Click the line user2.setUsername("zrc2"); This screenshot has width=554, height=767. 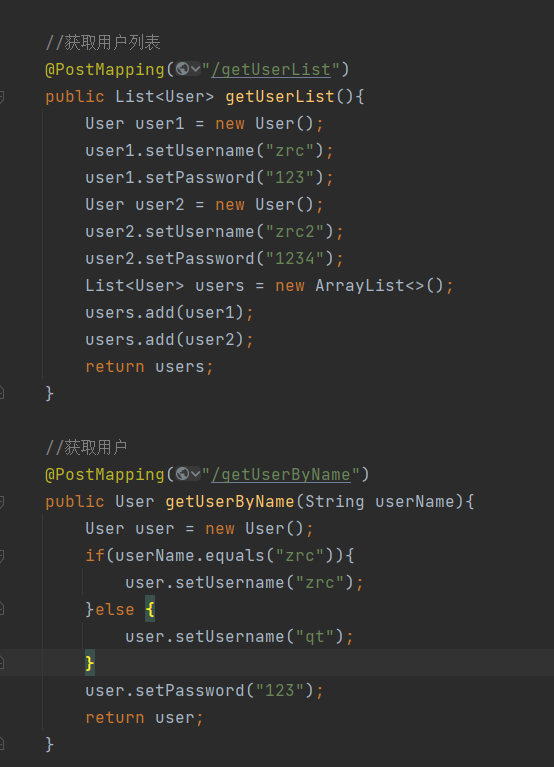[x=214, y=231]
